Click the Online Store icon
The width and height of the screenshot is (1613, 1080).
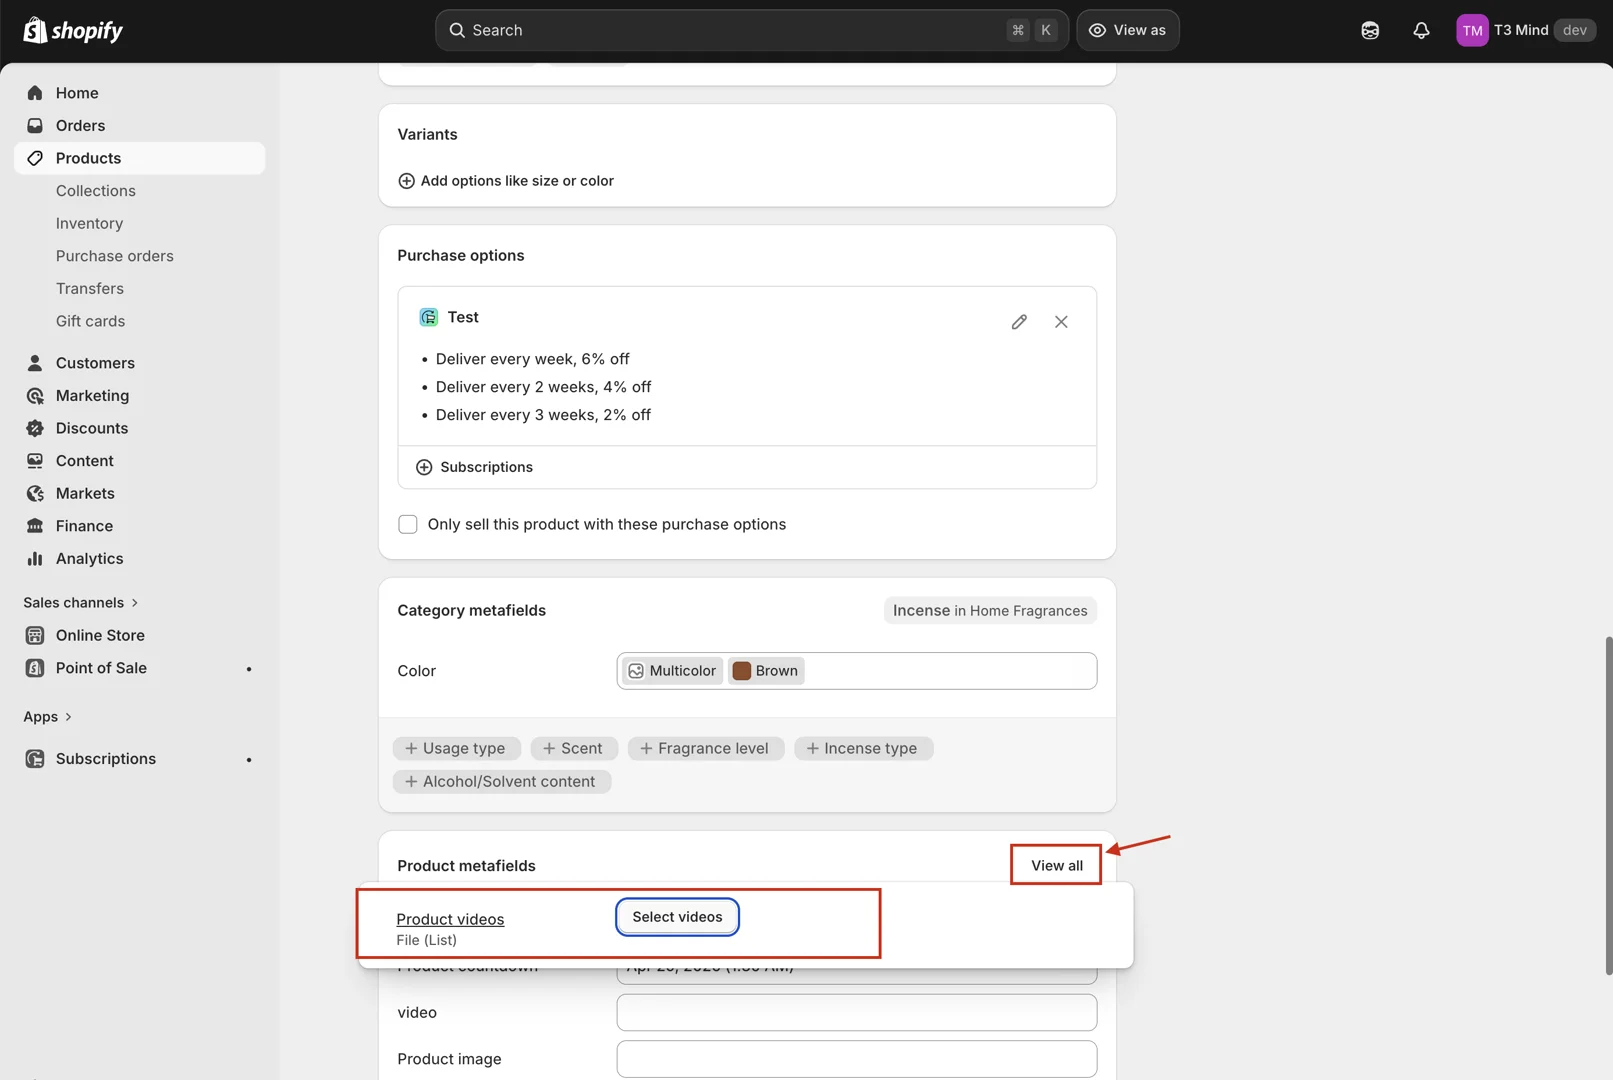(x=35, y=635)
